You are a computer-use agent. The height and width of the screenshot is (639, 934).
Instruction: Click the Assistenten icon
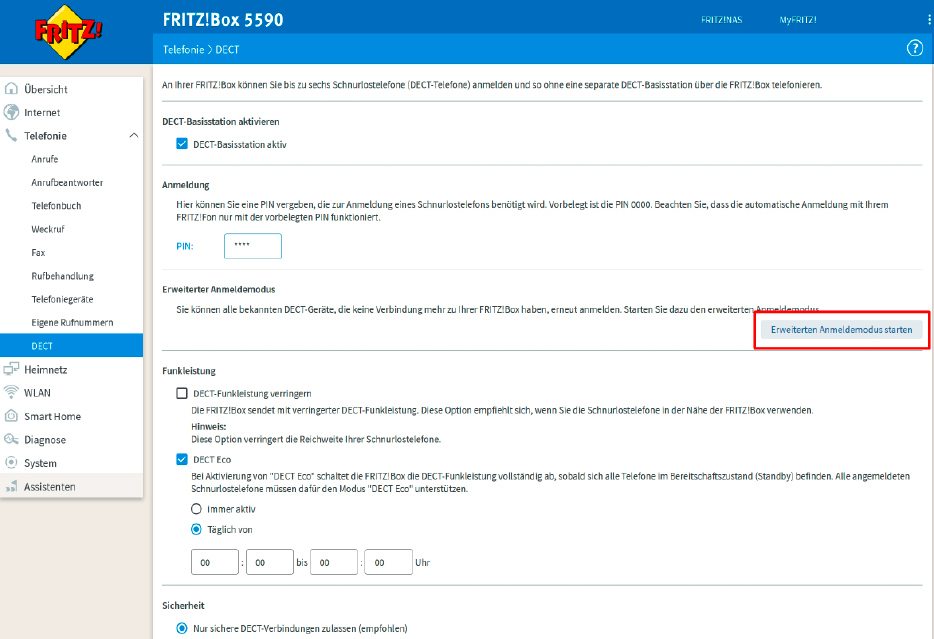tap(11, 487)
